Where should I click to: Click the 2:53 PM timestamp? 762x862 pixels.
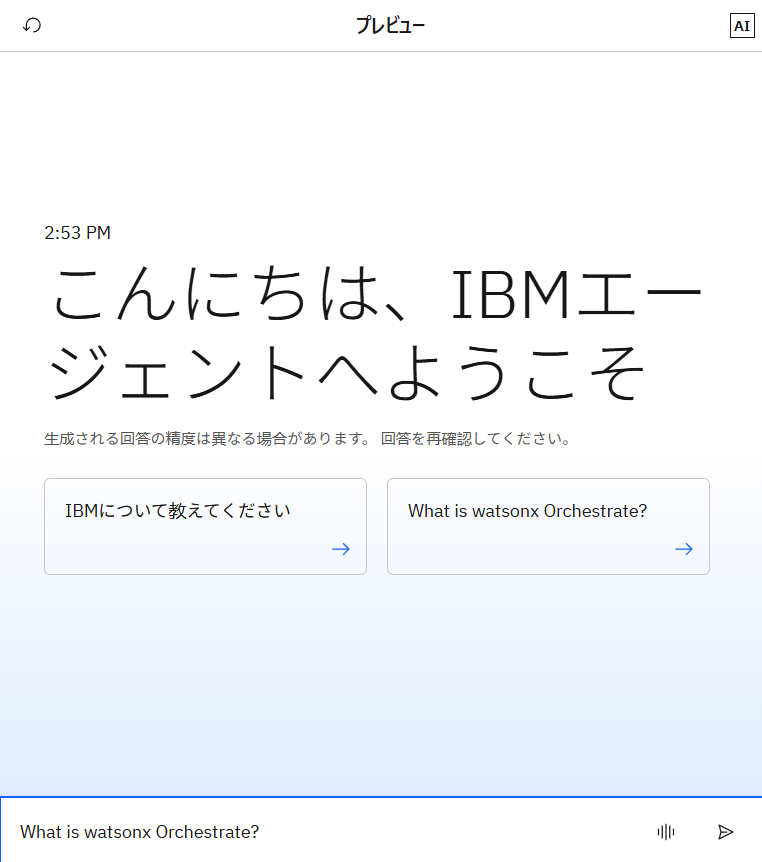[78, 233]
